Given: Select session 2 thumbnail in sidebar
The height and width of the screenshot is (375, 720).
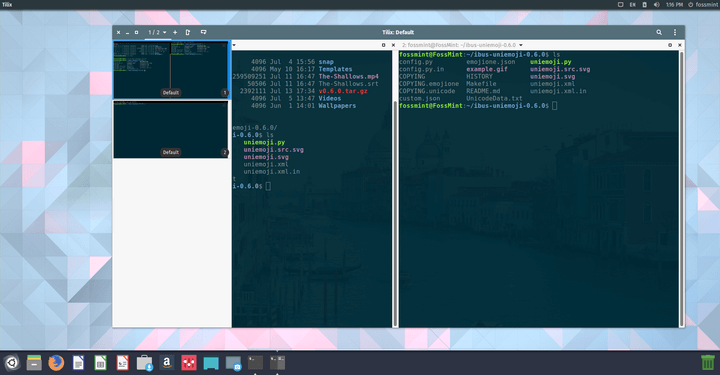Looking at the screenshot, I should pos(171,130).
